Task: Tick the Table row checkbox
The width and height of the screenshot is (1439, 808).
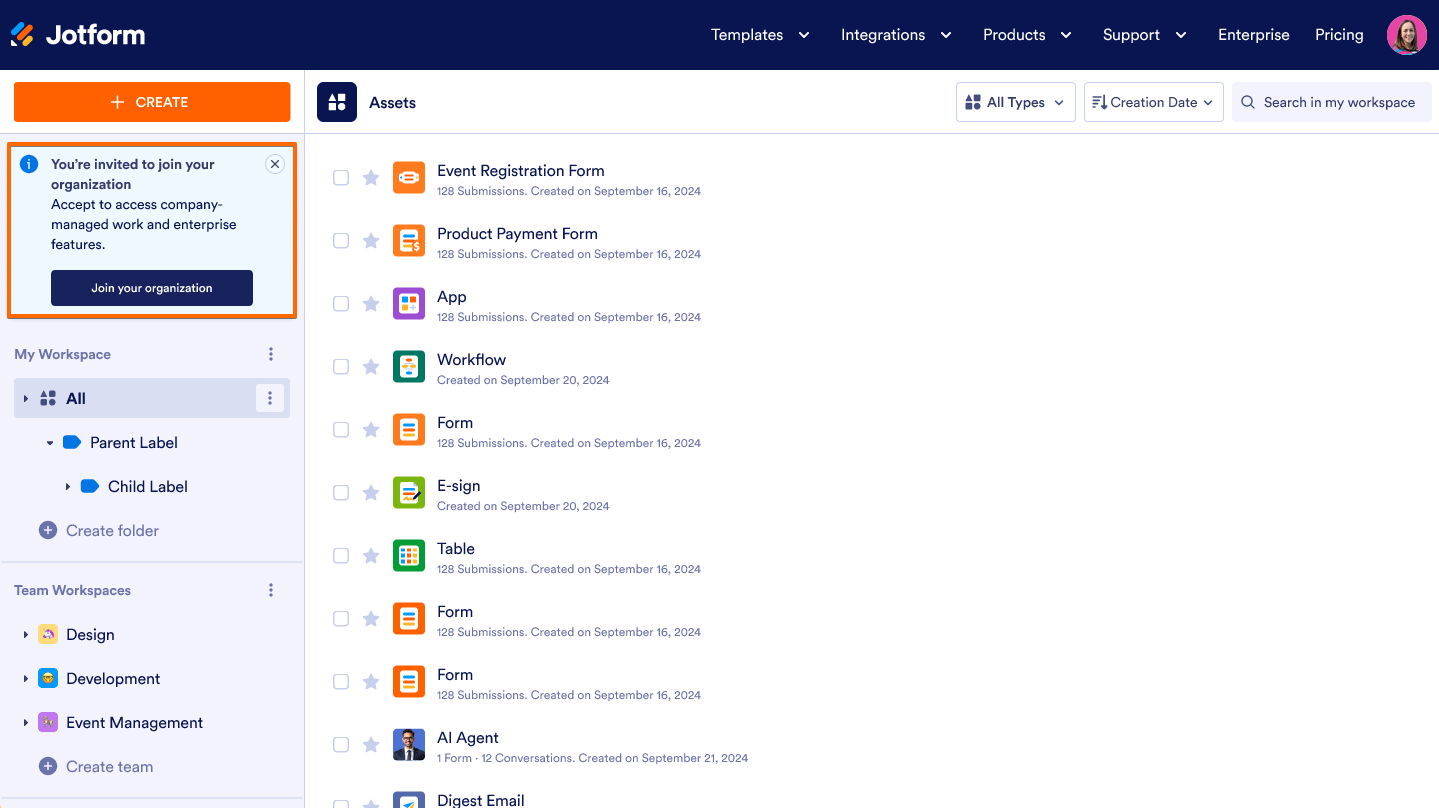Action: pyautogui.click(x=341, y=556)
